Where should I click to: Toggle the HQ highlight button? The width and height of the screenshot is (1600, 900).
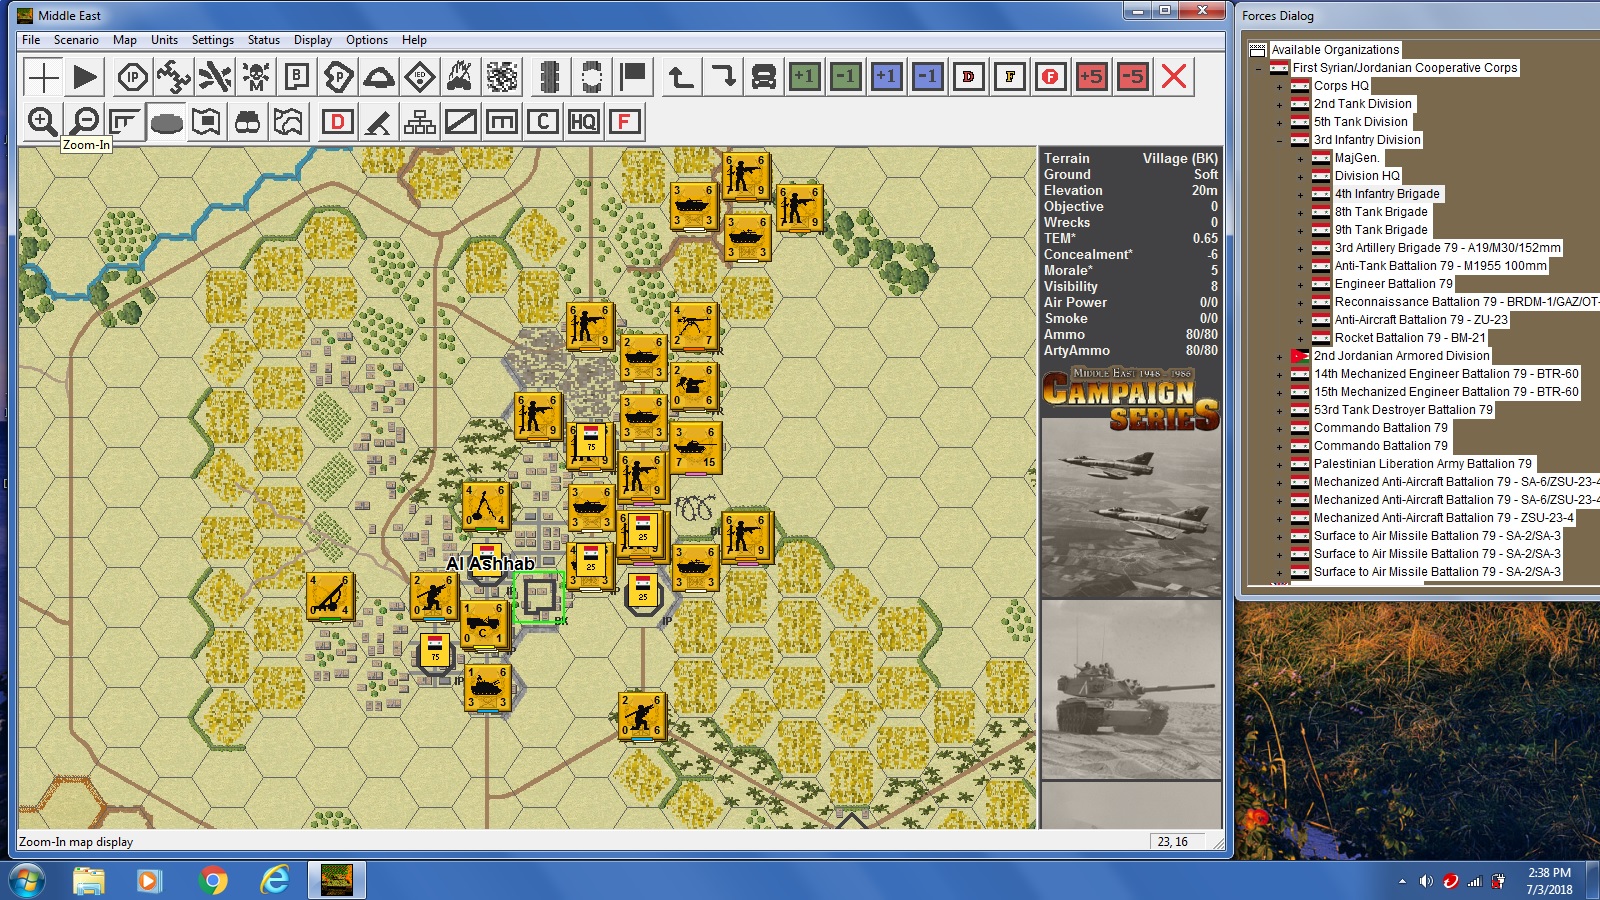coord(583,122)
